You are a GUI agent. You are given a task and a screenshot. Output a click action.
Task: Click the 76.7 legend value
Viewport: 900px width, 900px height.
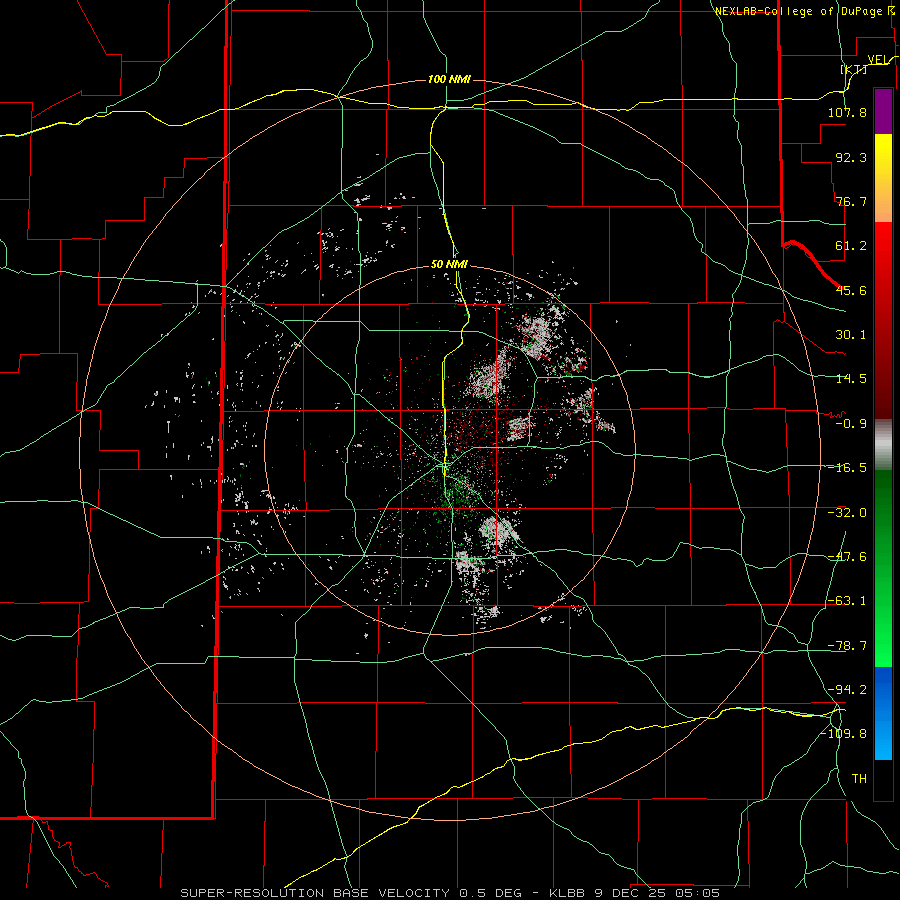(x=851, y=201)
